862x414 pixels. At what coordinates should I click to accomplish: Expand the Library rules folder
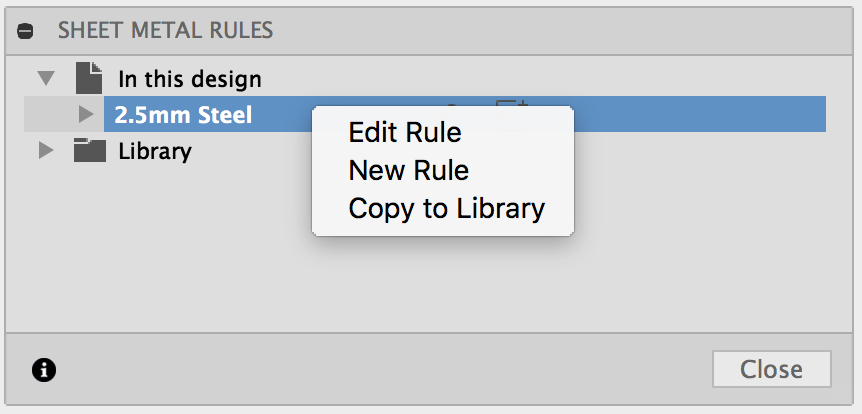pyautogui.click(x=45, y=152)
